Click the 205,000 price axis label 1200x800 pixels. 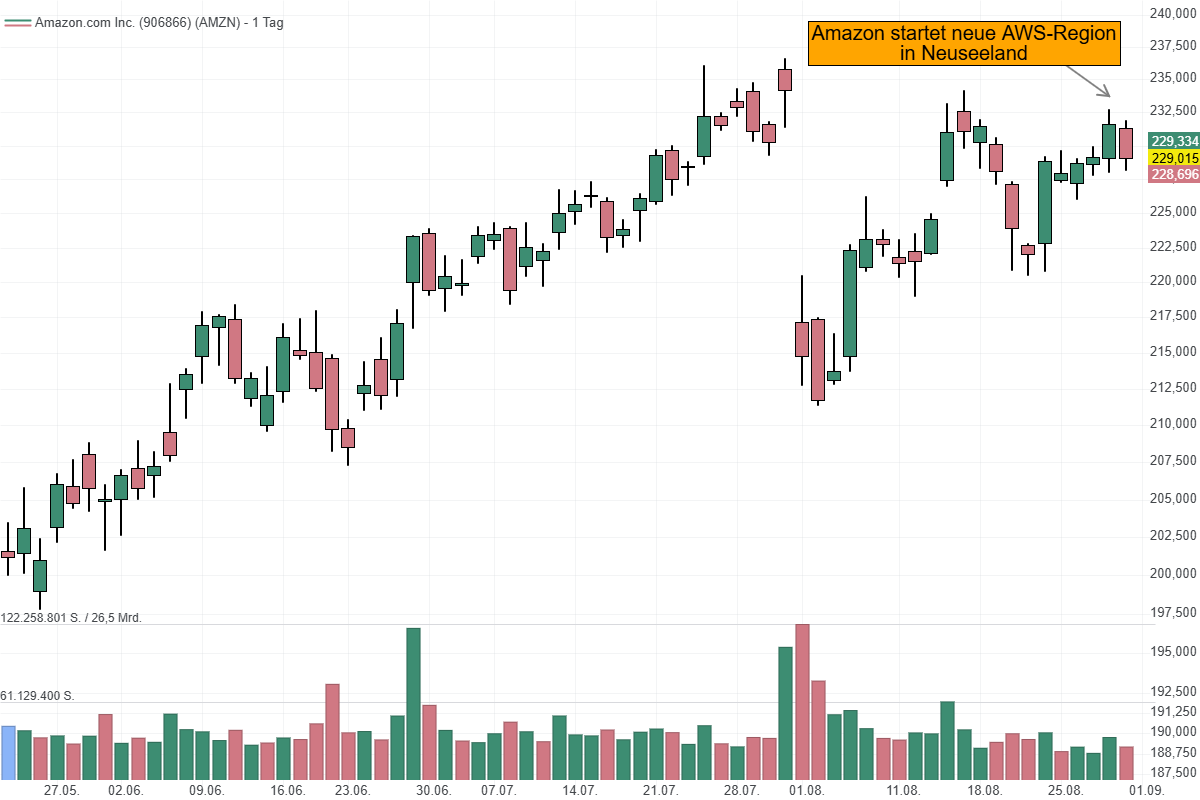pyautogui.click(x=1174, y=498)
